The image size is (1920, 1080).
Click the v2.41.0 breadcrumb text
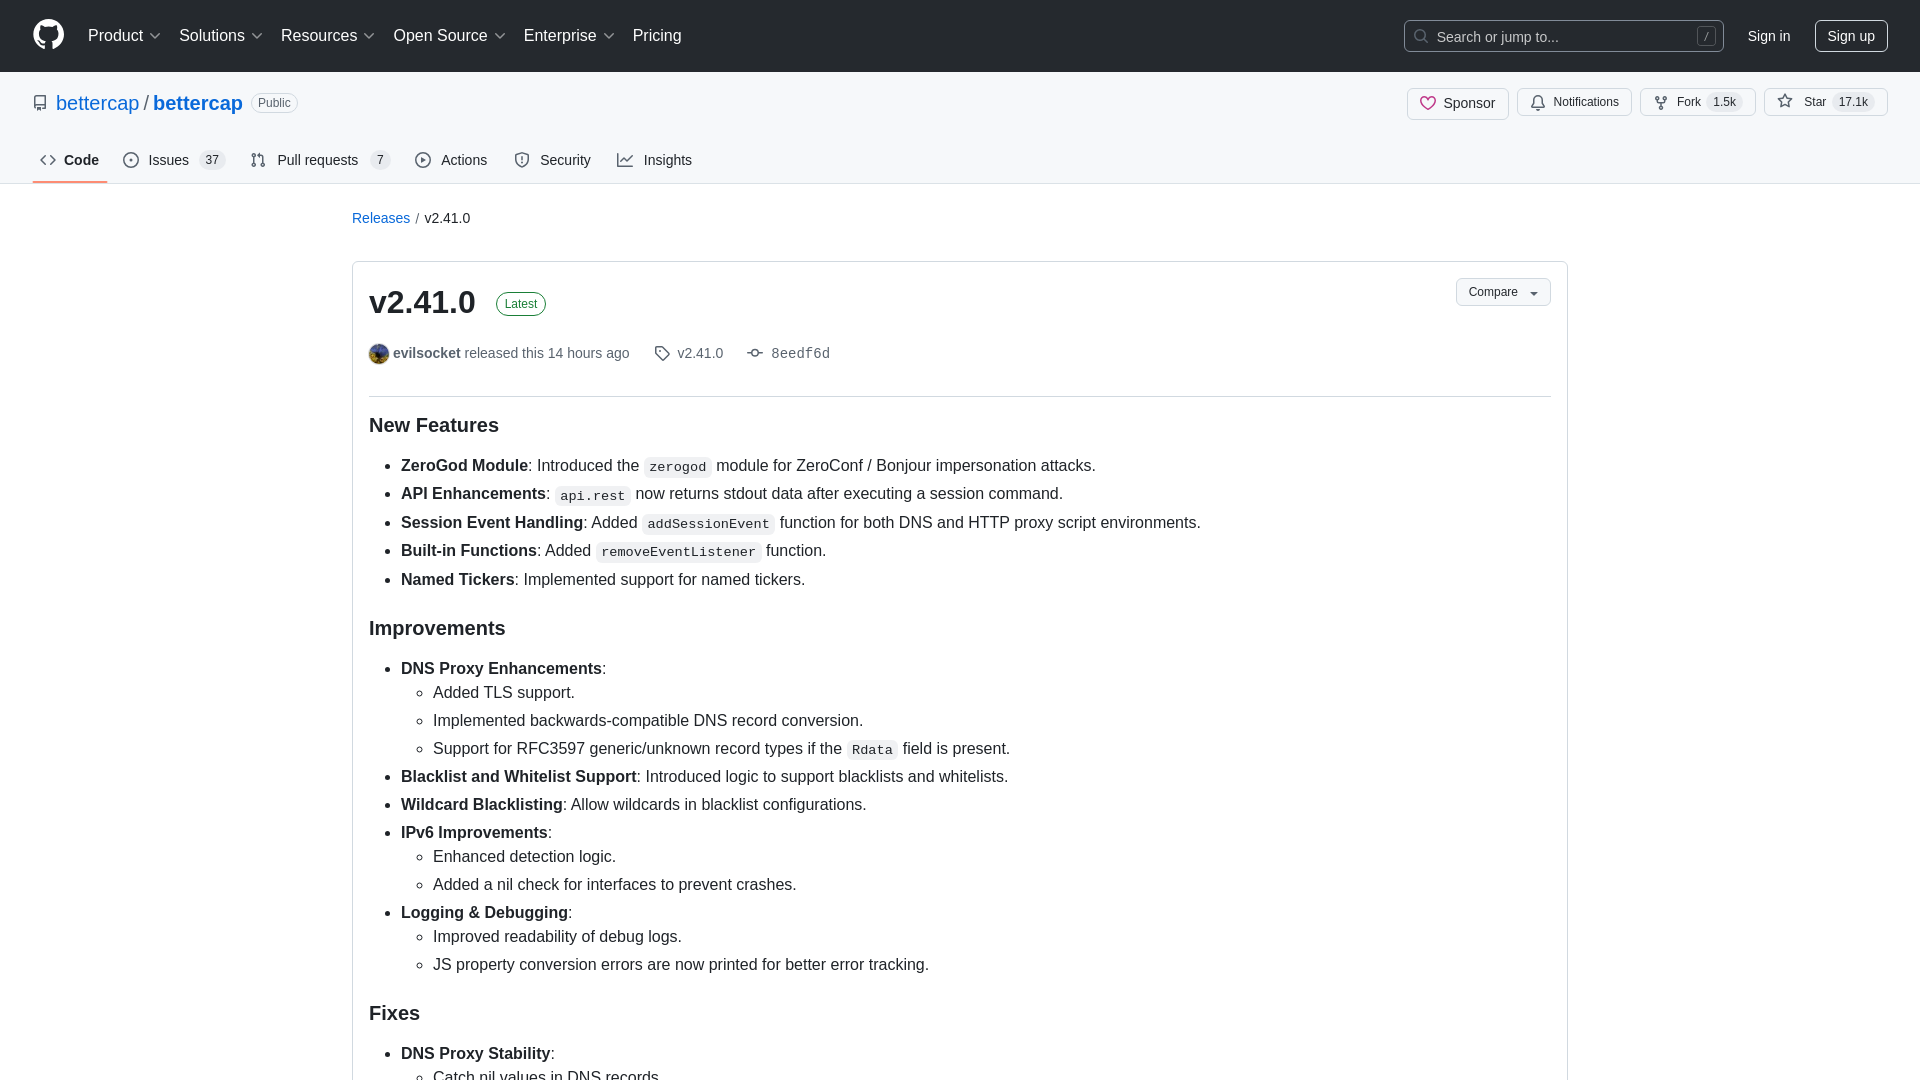[447, 218]
